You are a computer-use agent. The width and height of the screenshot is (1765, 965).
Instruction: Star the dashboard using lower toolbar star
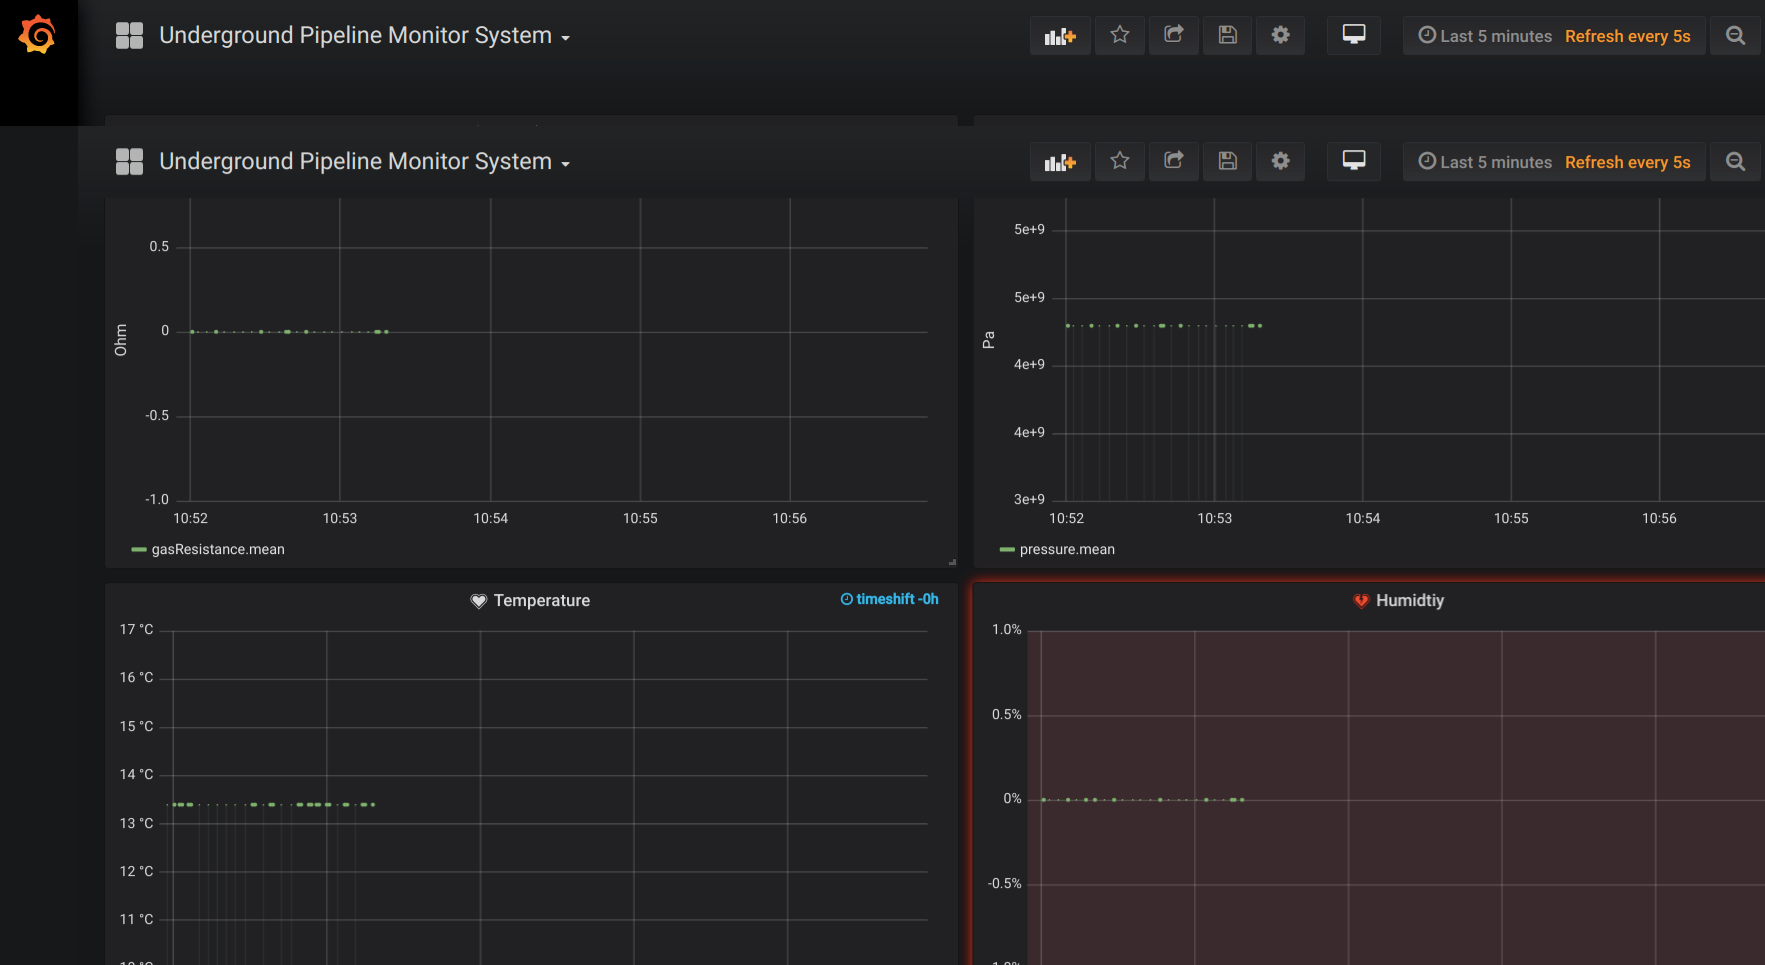click(x=1119, y=161)
